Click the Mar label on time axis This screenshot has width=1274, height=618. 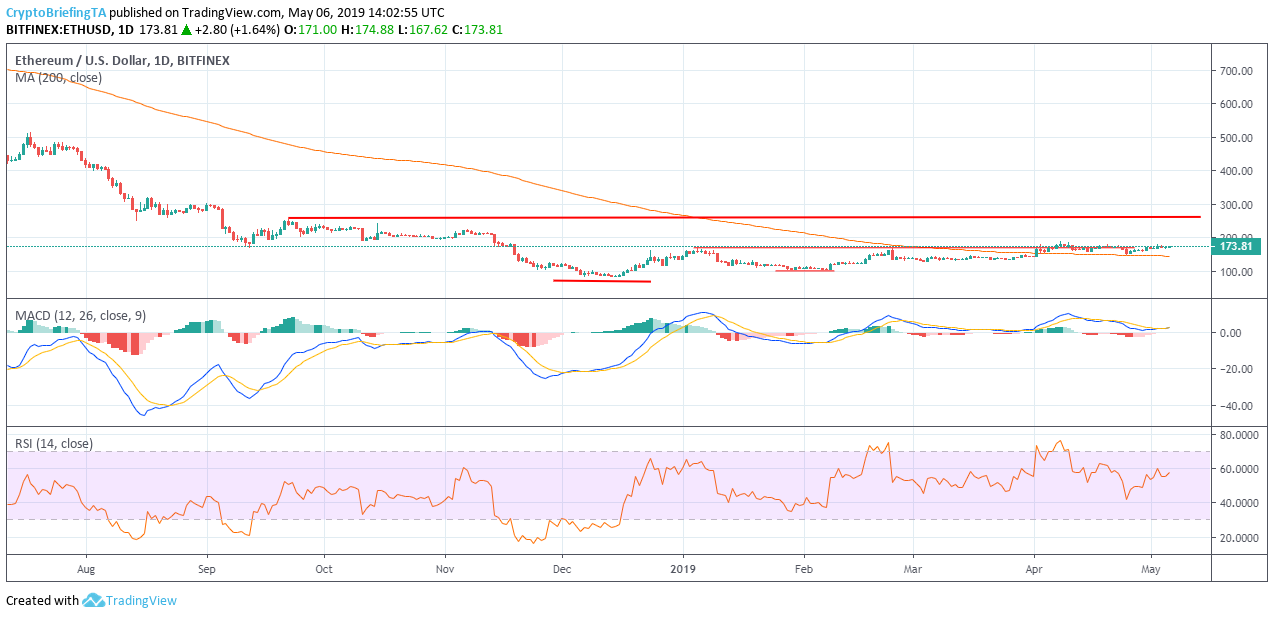click(912, 569)
